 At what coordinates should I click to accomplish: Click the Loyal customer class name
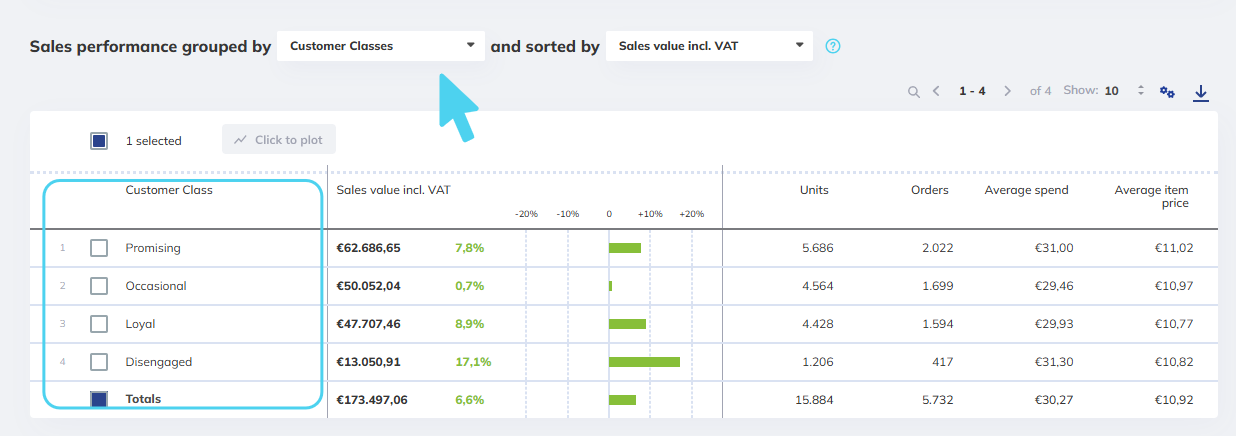[x=140, y=324]
